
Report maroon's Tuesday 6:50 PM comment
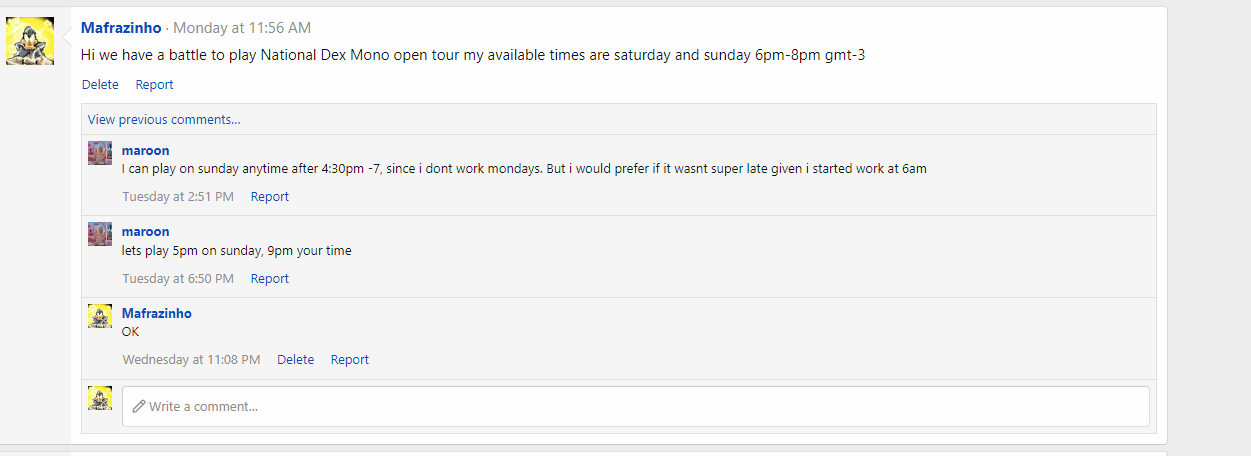(x=269, y=279)
